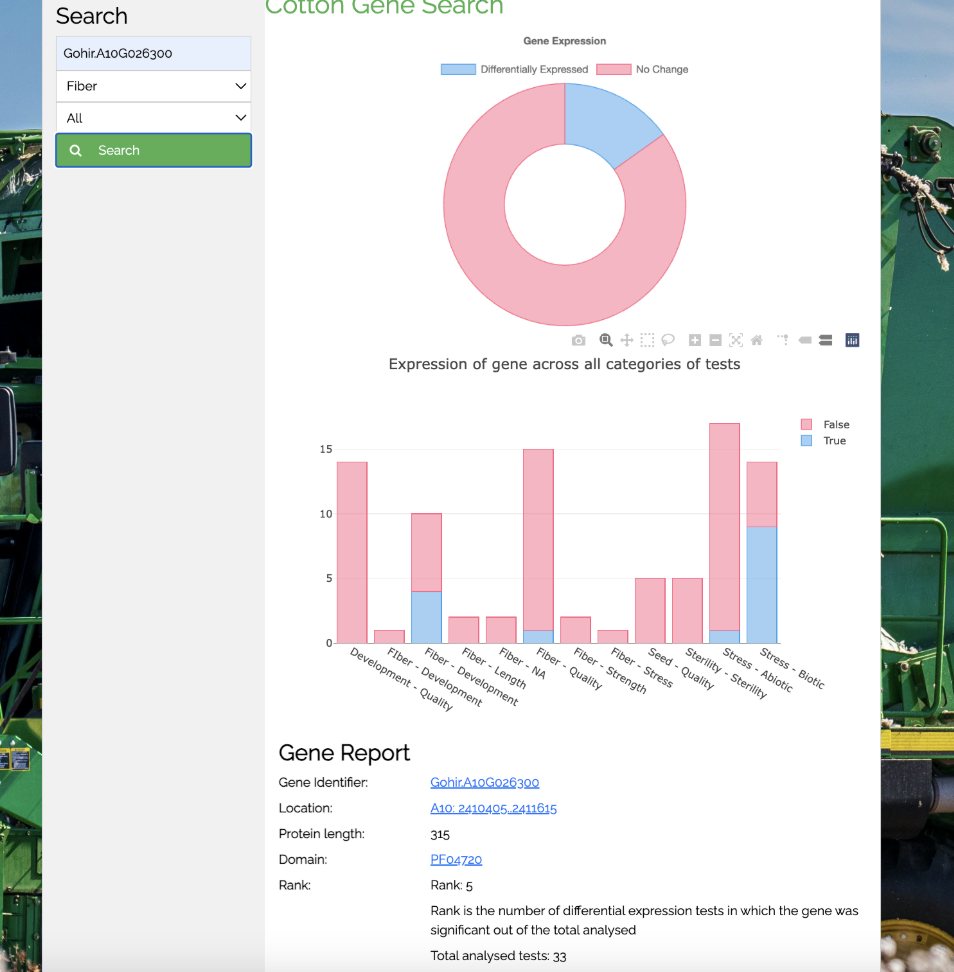Click the 'Search' sidebar heading
This screenshot has width=954, height=972.
[x=92, y=16]
